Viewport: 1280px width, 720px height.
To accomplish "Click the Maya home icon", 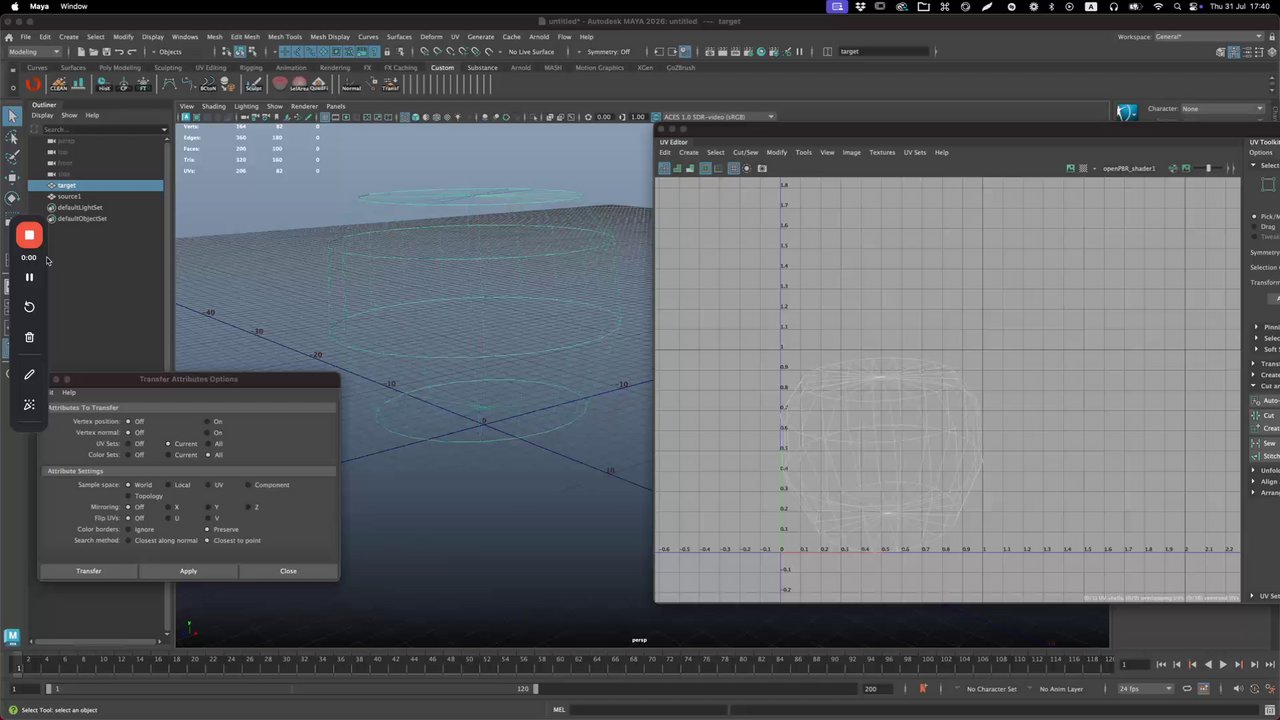I will [12, 636].
